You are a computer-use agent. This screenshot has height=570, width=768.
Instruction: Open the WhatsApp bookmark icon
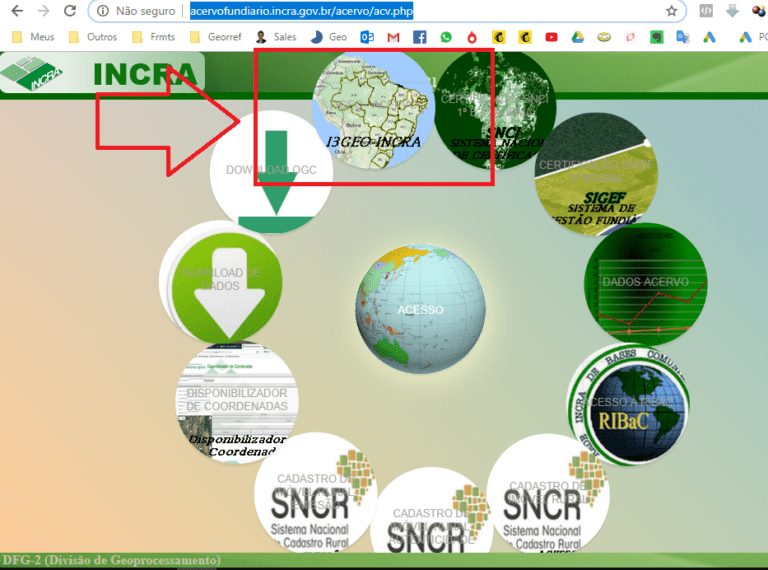coord(446,37)
